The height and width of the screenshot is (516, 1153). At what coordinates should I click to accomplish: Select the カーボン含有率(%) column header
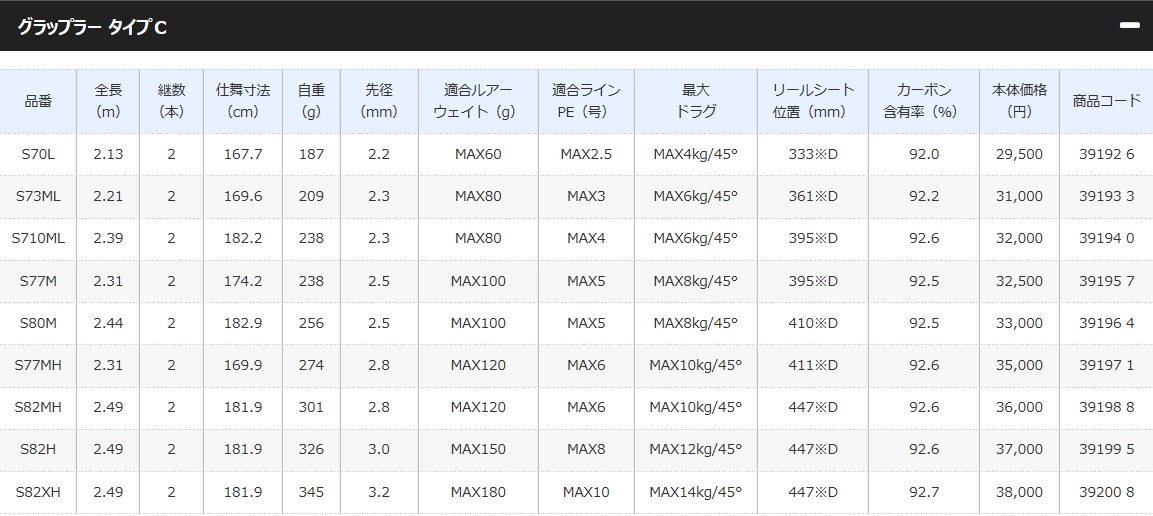[924, 101]
